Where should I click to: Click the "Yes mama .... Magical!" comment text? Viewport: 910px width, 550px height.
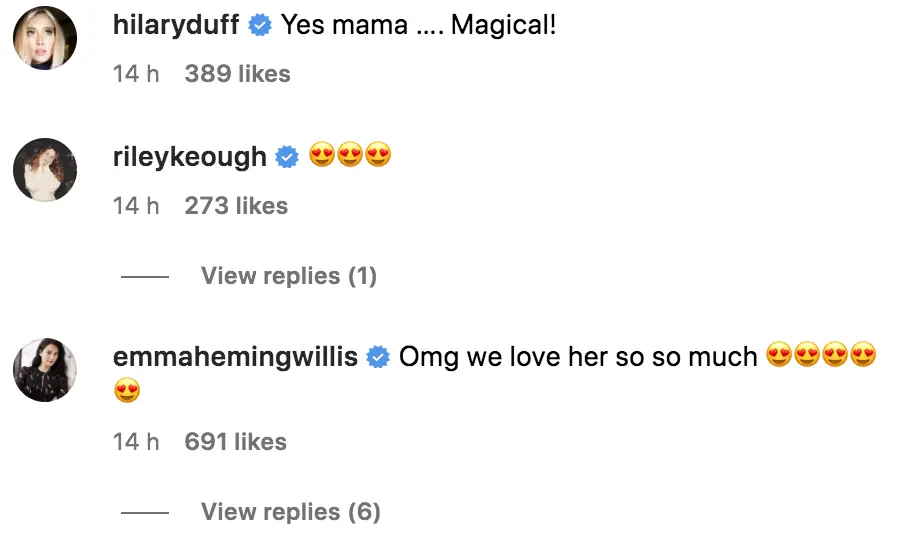418,26
